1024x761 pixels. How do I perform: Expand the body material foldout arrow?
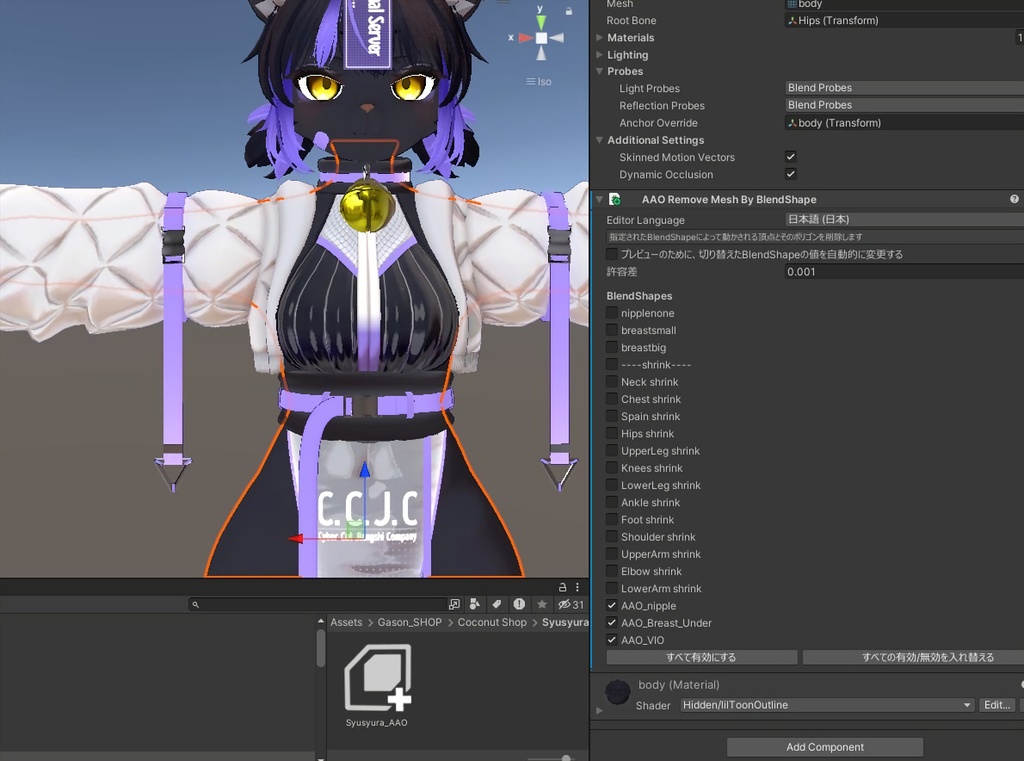600,711
